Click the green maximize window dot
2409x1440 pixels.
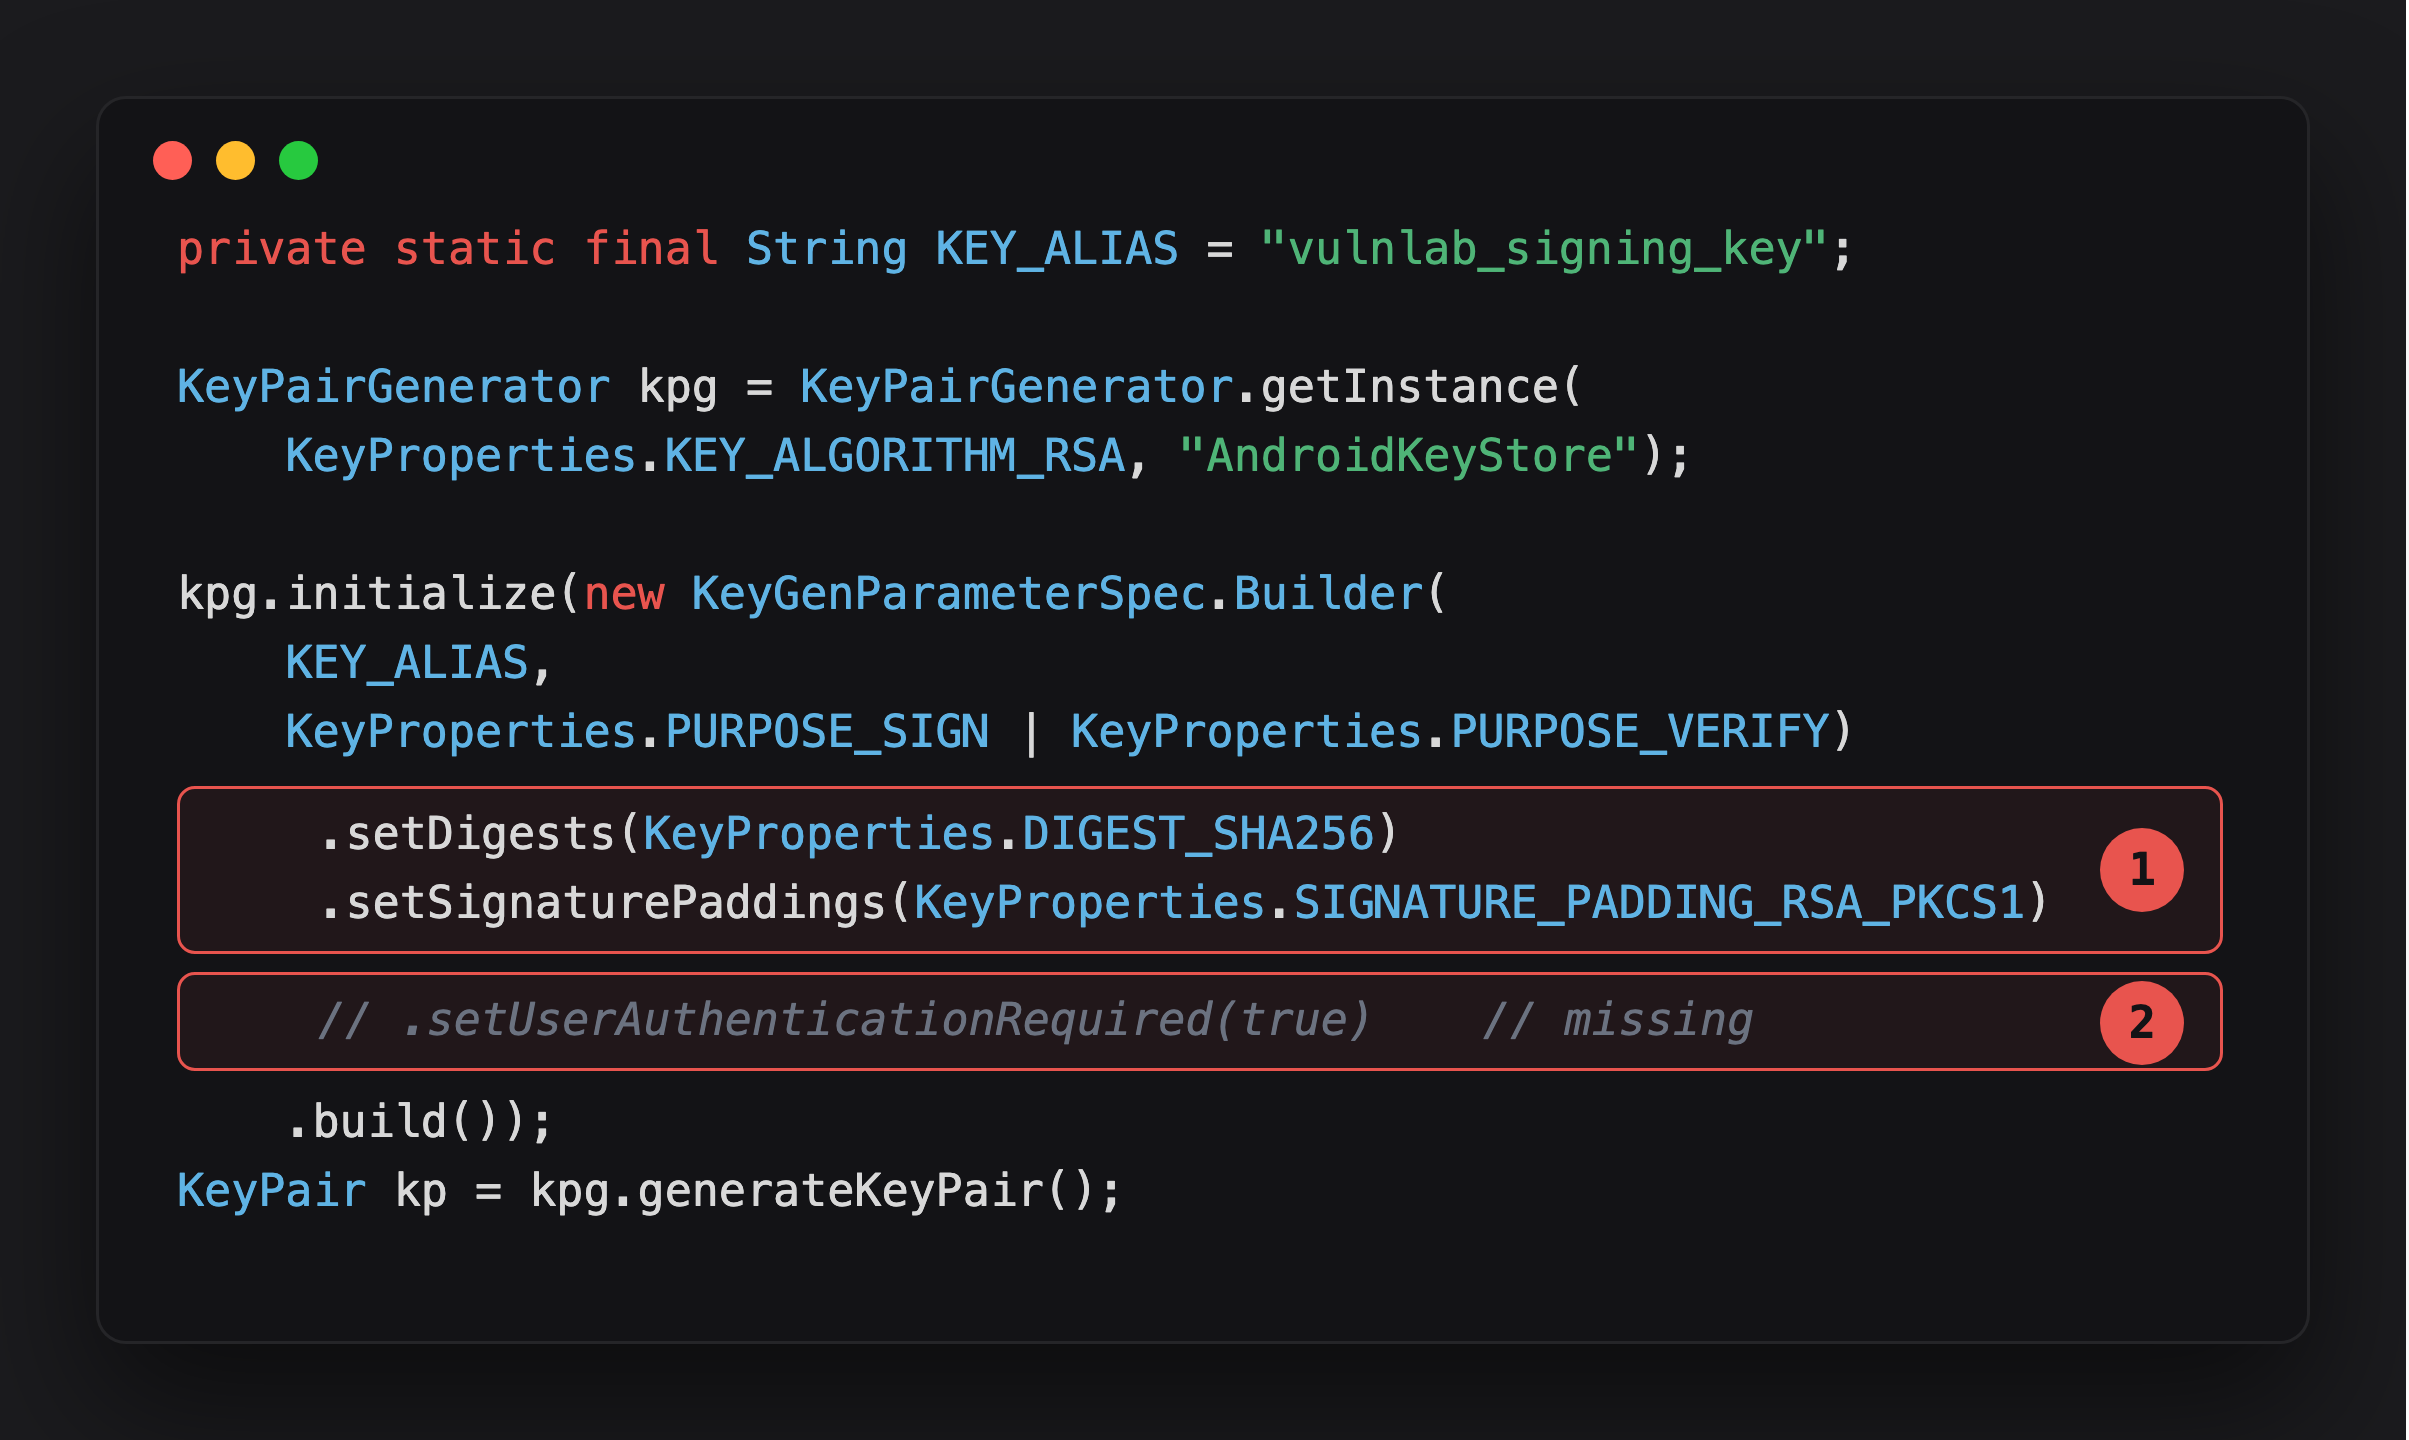[298, 160]
